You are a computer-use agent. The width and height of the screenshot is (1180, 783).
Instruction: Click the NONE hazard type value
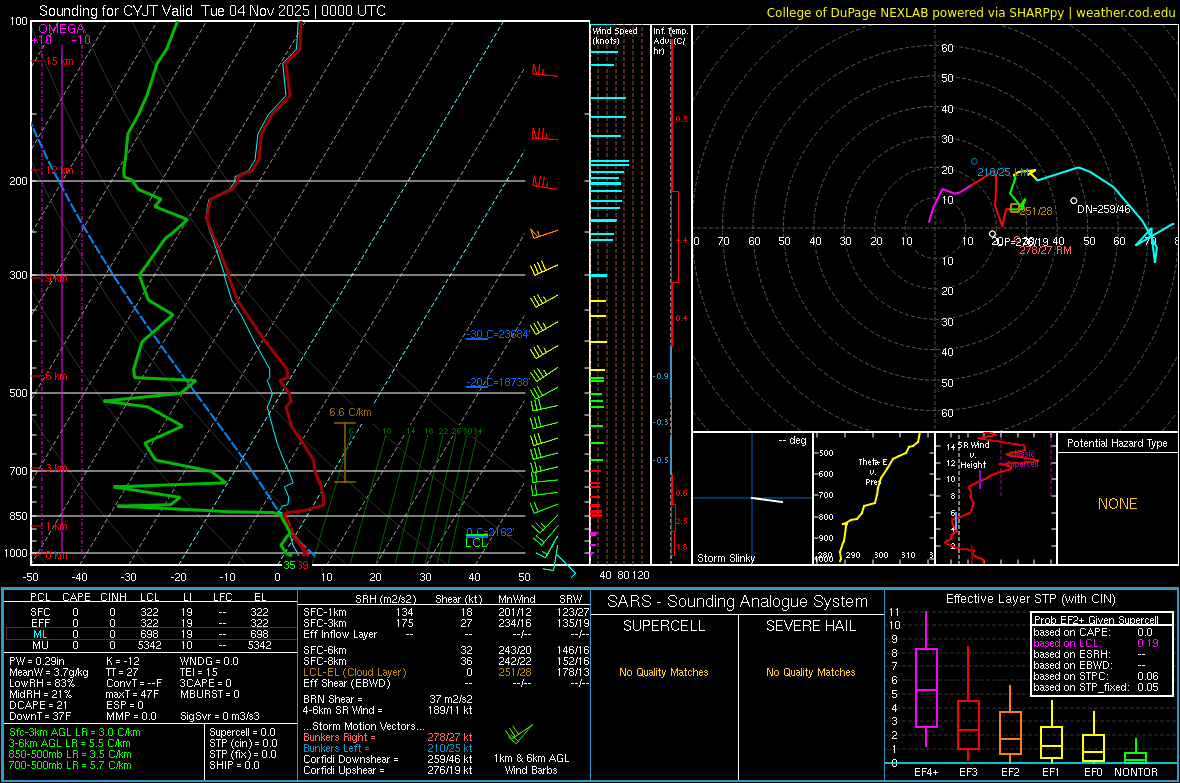1117,504
